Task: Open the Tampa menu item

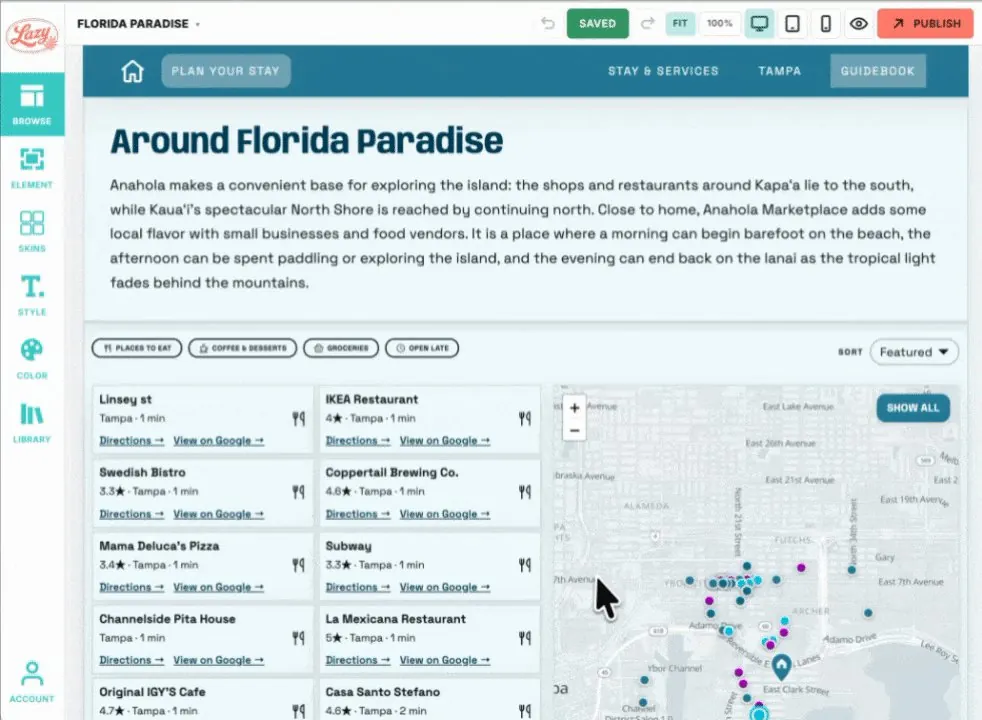Action: pos(780,71)
